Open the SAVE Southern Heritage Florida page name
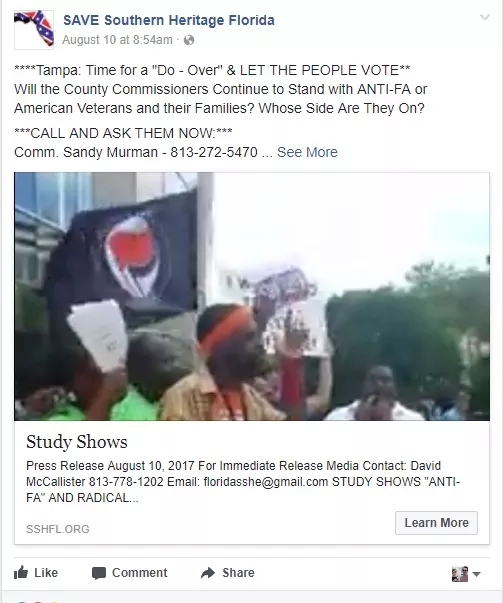The height and width of the screenshot is (603, 503). pos(169,20)
